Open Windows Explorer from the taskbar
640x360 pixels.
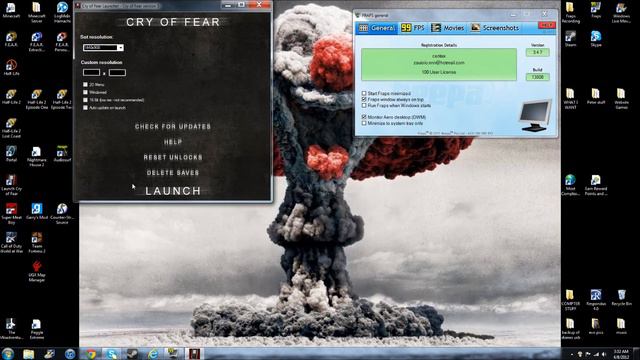(29, 353)
